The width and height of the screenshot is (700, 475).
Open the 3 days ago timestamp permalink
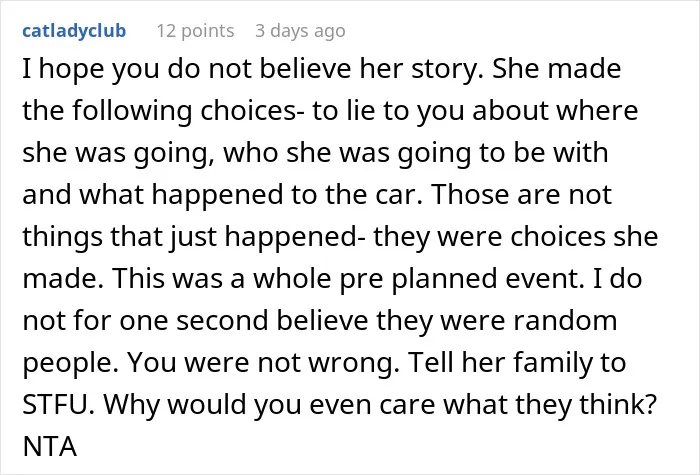click(x=300, y=31)
